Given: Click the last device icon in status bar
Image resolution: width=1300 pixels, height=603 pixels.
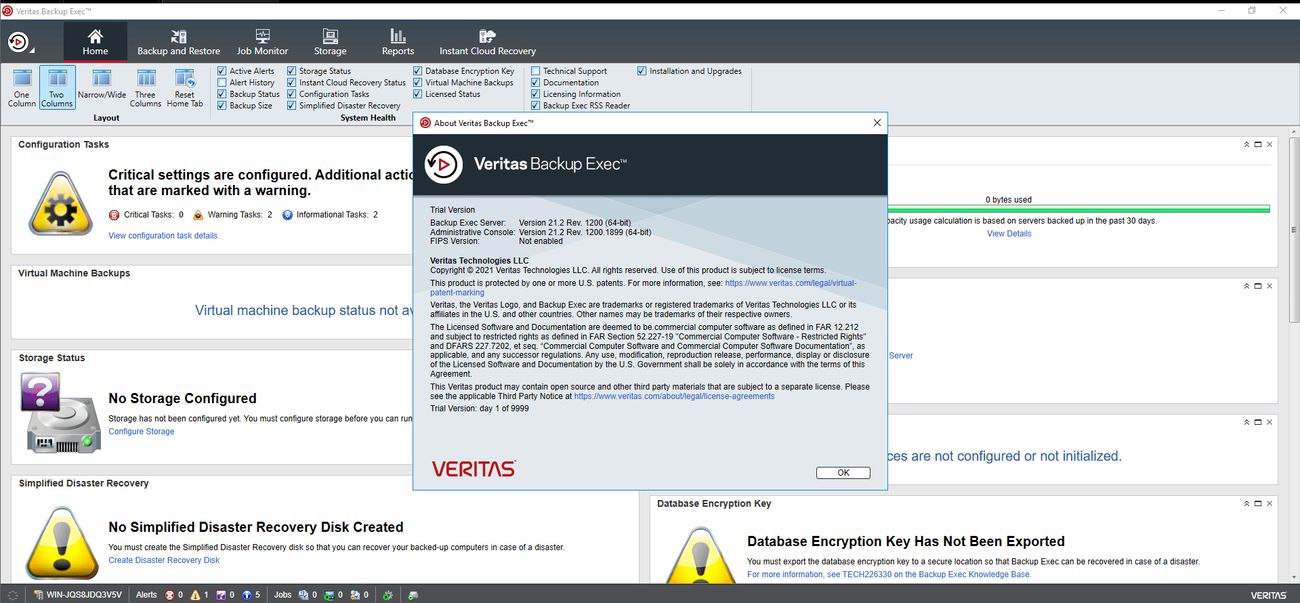Looking at the screenshot, I should [x=413, y=595].
